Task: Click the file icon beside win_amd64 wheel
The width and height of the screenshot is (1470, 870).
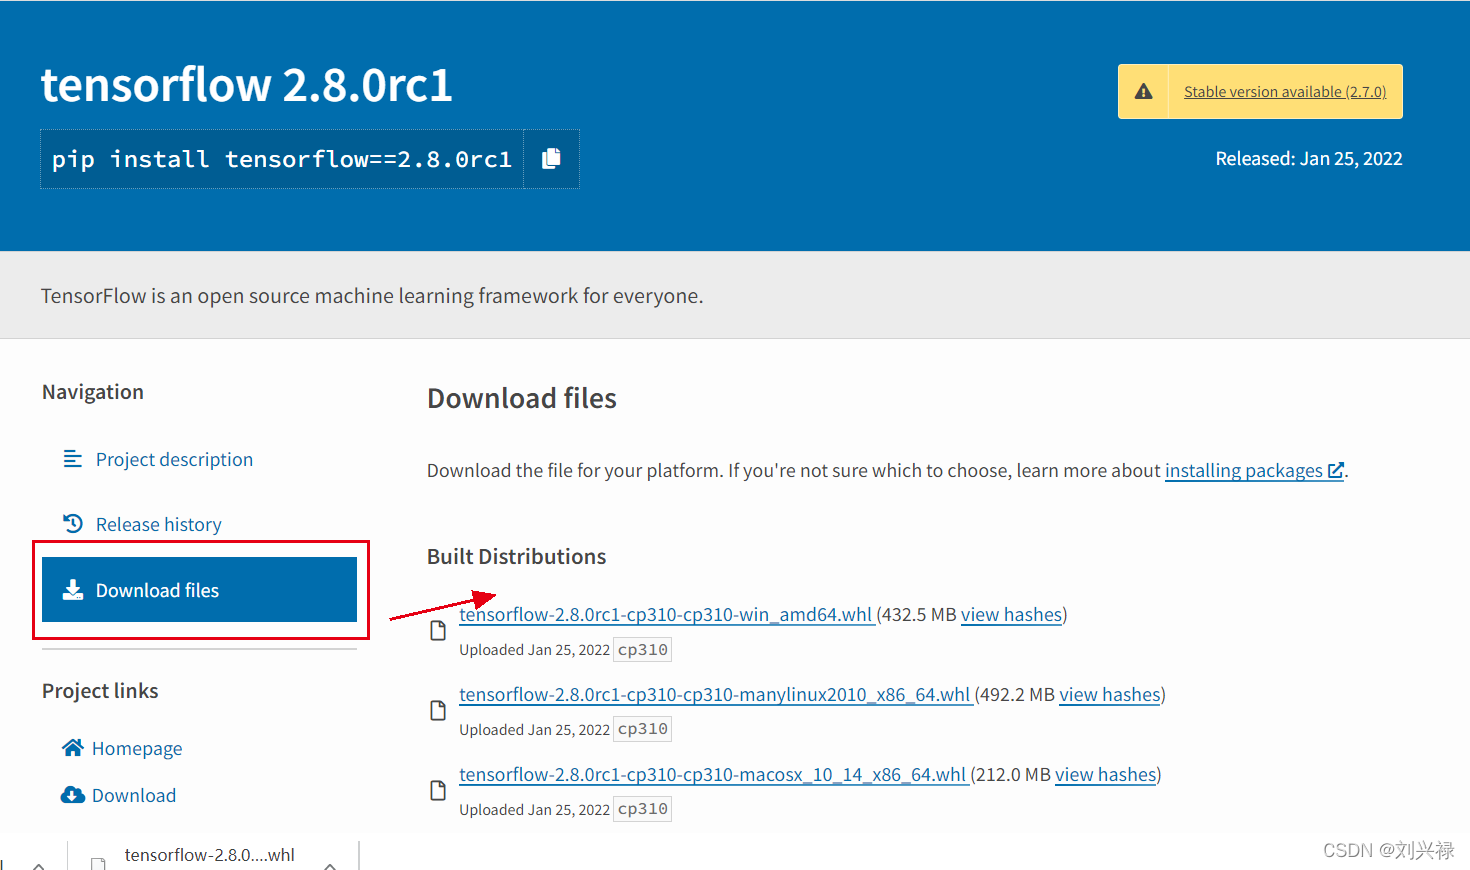Action: 438,630
